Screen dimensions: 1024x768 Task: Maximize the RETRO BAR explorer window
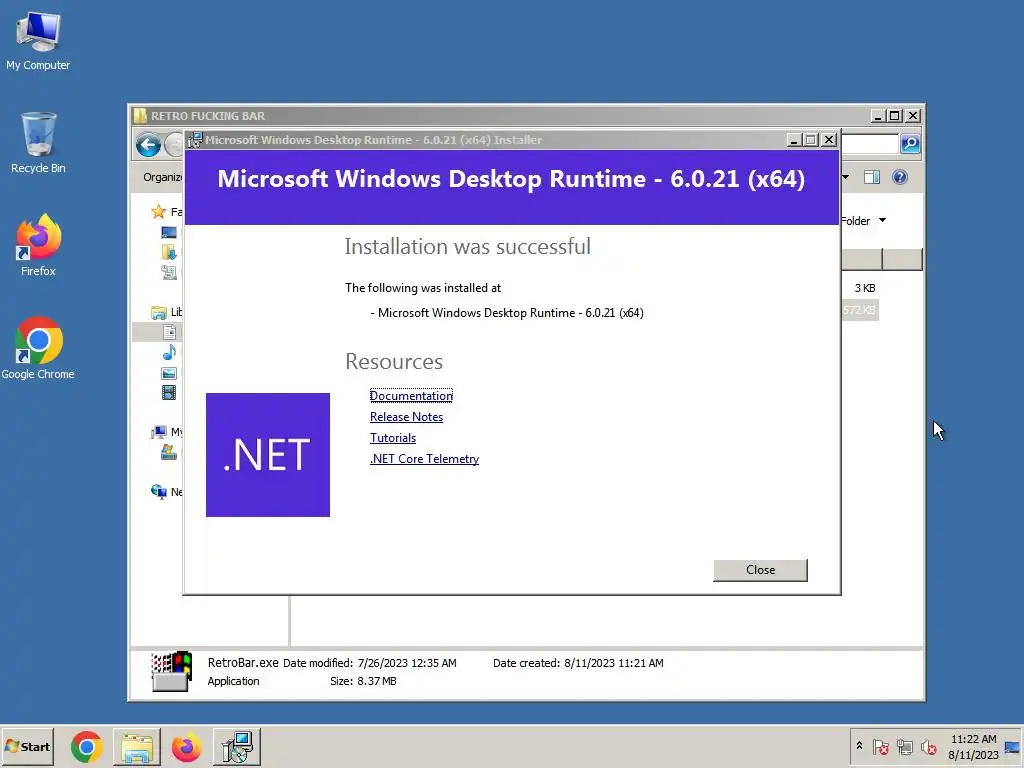pyautogui.click(x=895, y=116)
